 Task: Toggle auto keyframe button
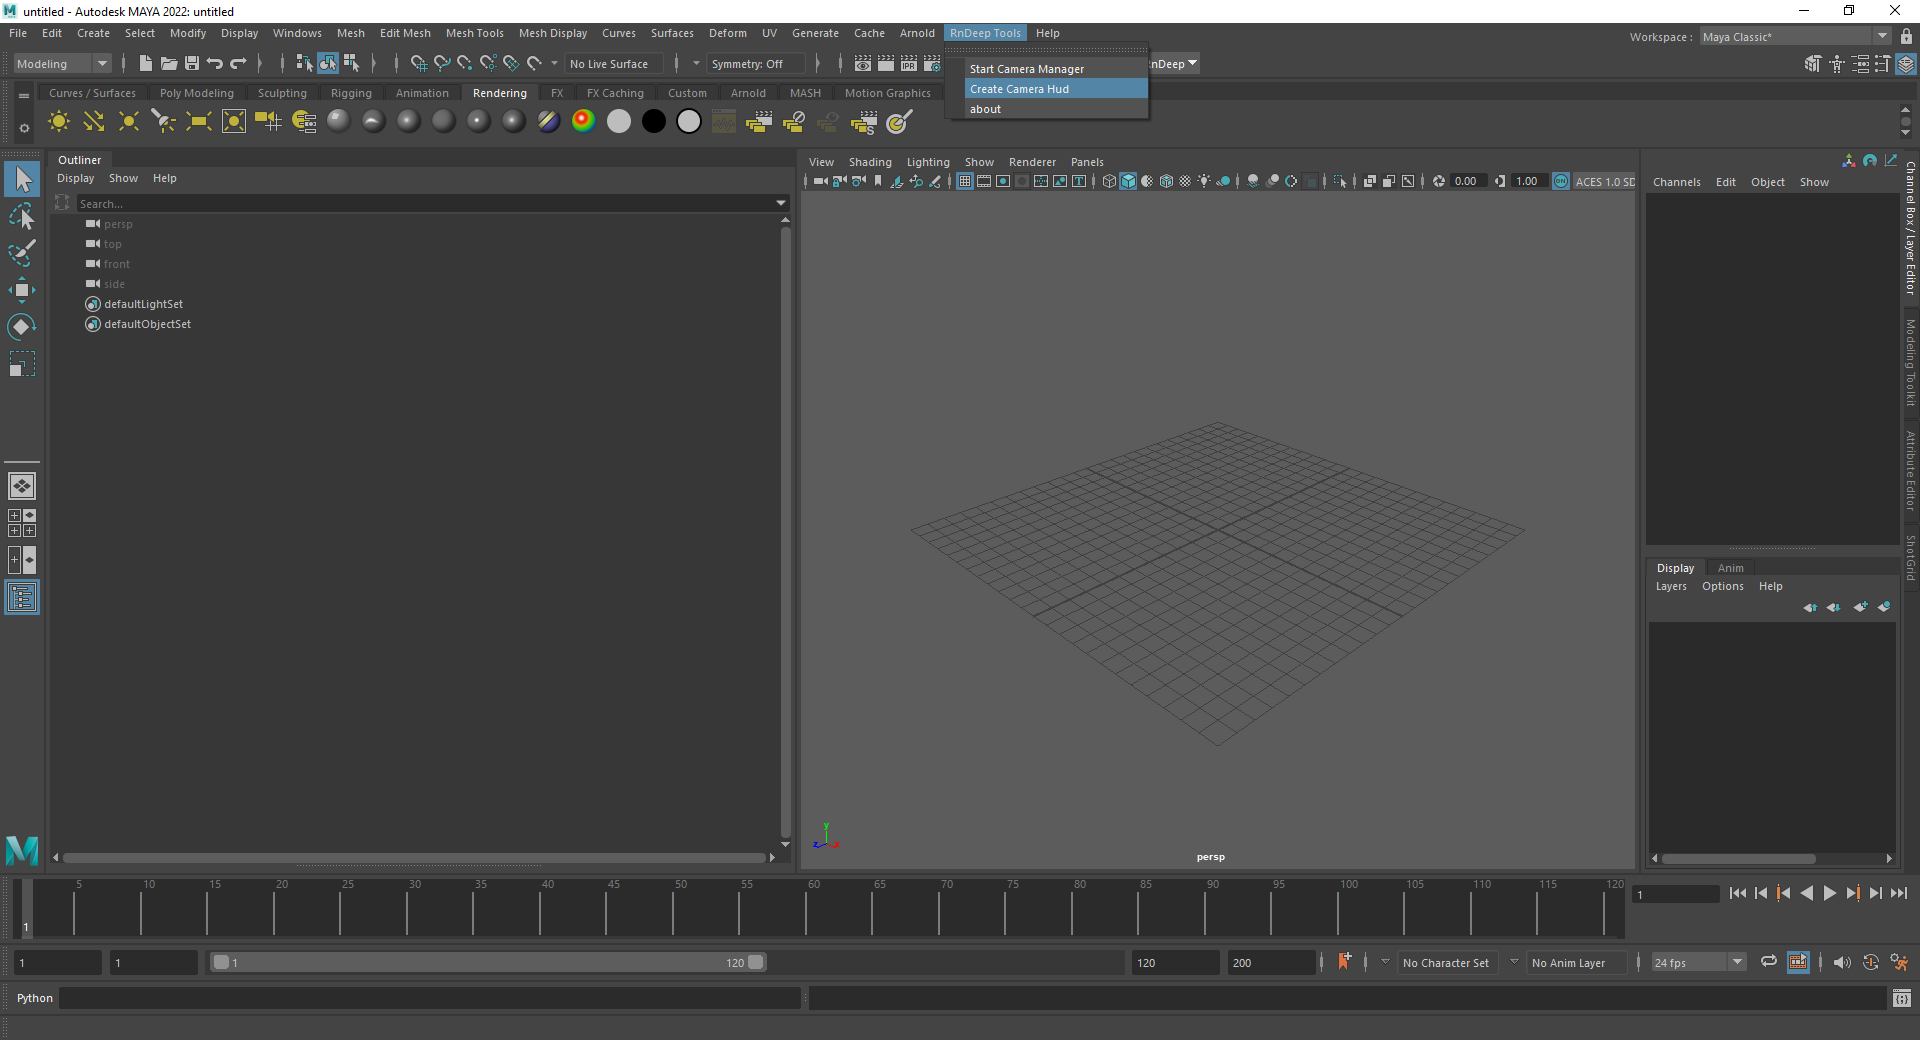(1870, 962)
